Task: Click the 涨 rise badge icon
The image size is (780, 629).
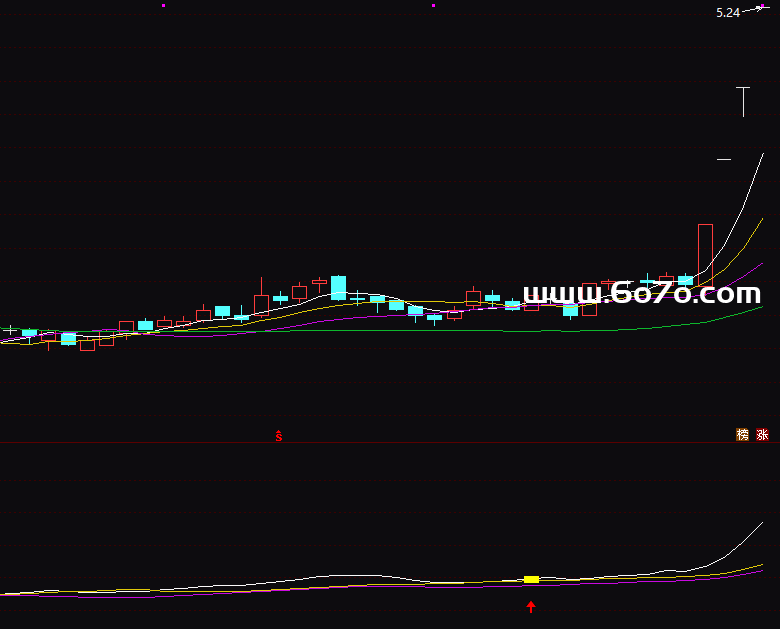Action: point(762,435)
